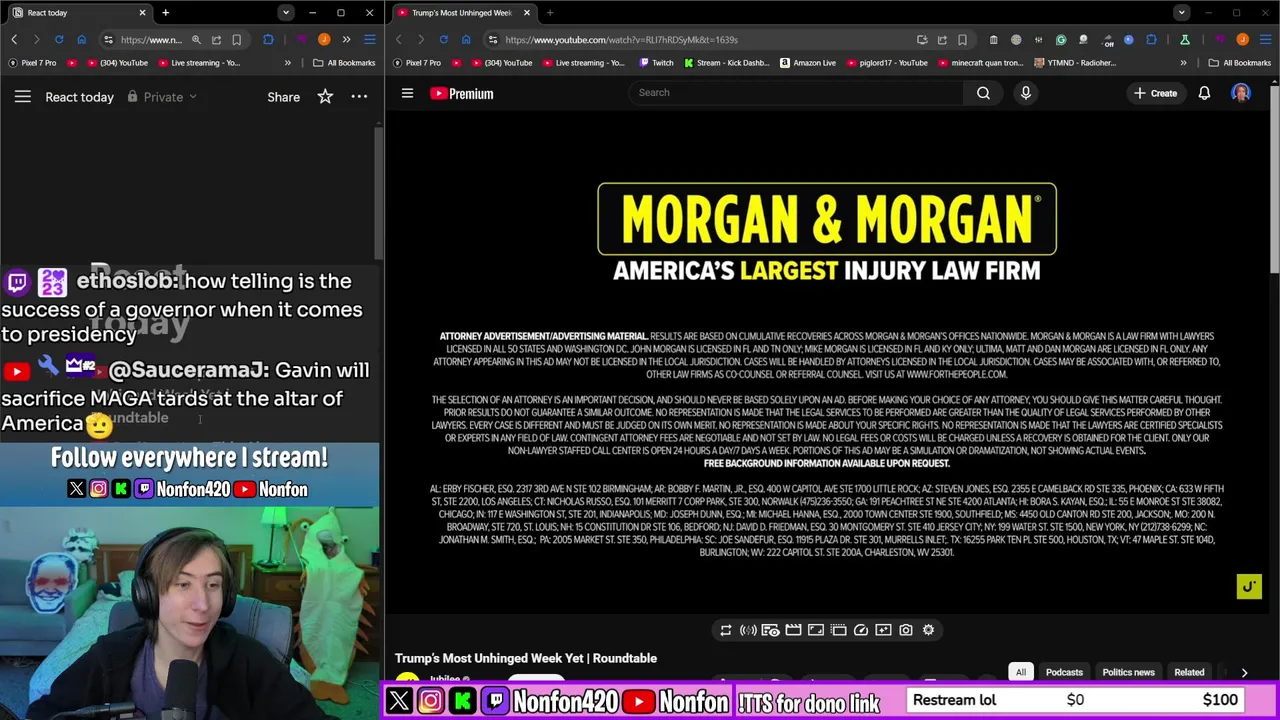The image size is (1280, 720).
Task: Go back in the left browser window
Action: (14, 39)
